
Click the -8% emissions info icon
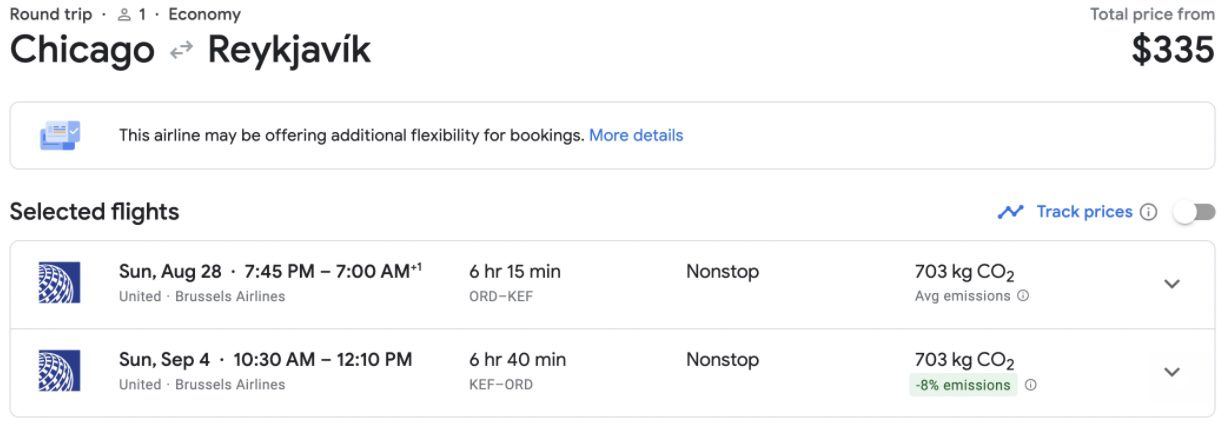coord(1031,385)
